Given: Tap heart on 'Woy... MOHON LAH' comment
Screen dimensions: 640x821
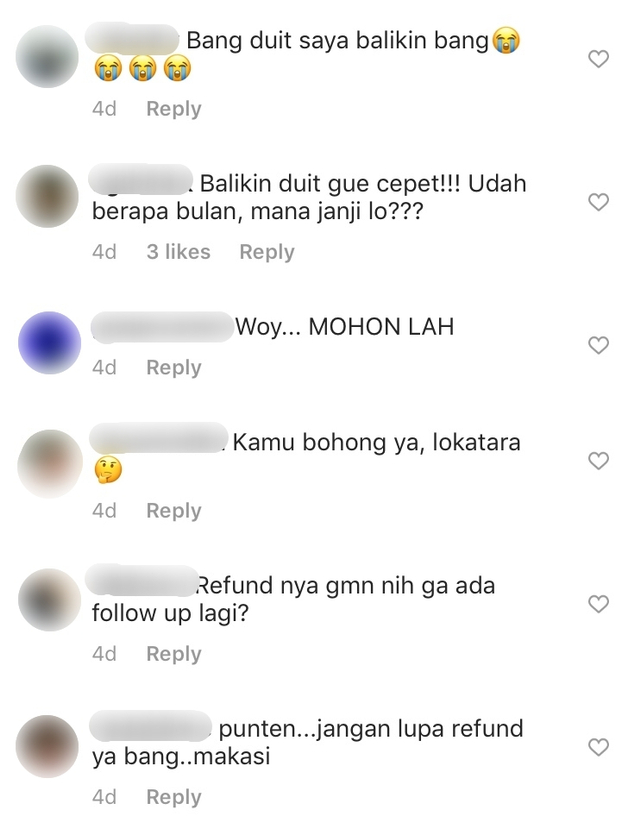Looking at the screenshot, I should [598, 345].
